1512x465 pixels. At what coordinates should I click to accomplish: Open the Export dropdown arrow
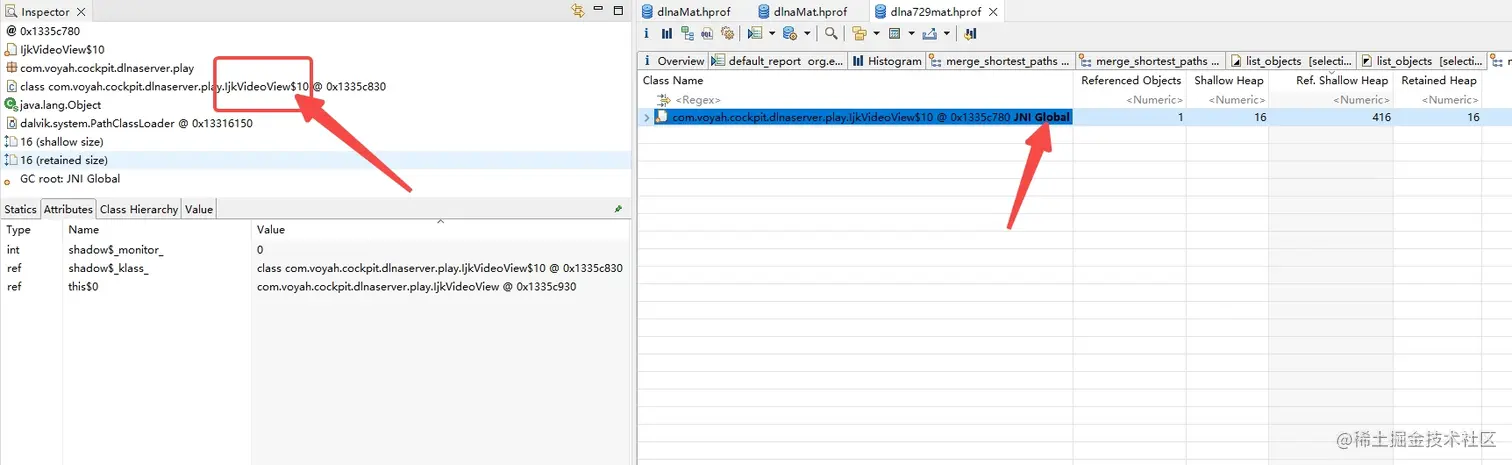947,33
